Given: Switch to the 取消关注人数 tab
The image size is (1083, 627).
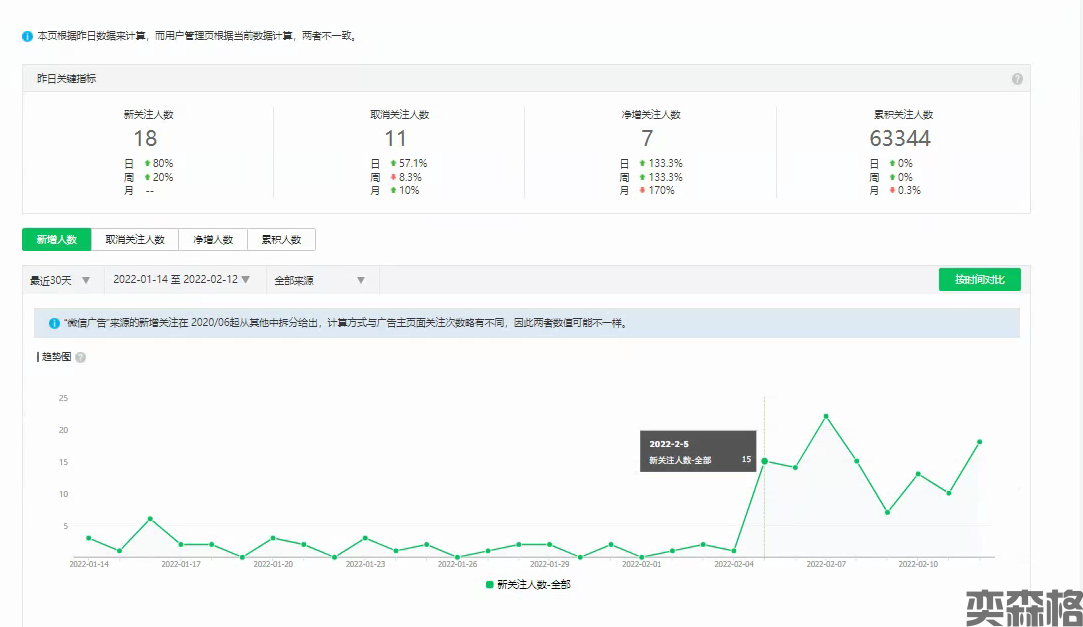Looking at the screenshot, I should [135, 240].
